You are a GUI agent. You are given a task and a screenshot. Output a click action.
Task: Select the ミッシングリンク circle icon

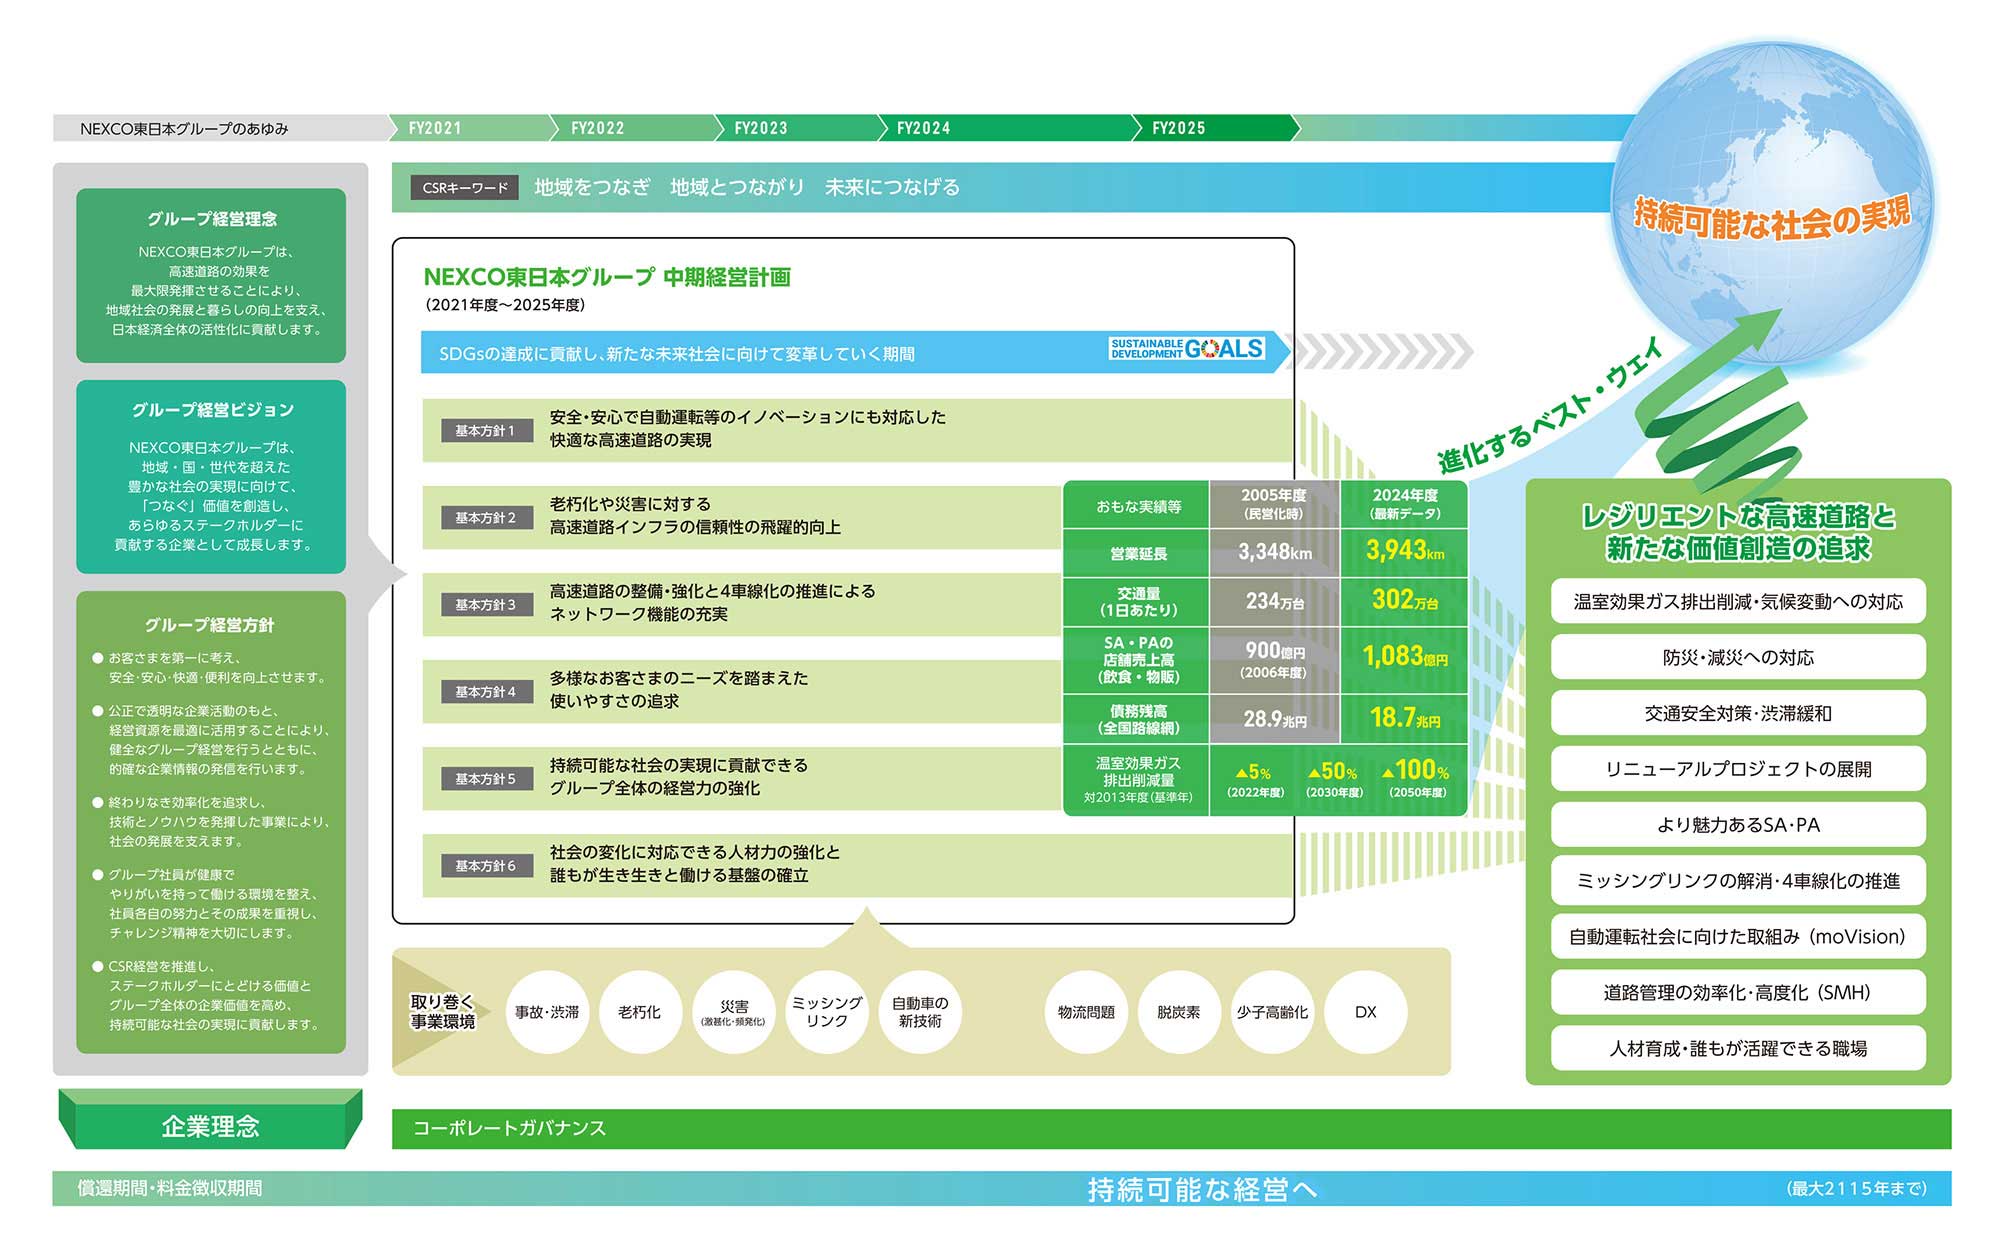(828, 1012)
